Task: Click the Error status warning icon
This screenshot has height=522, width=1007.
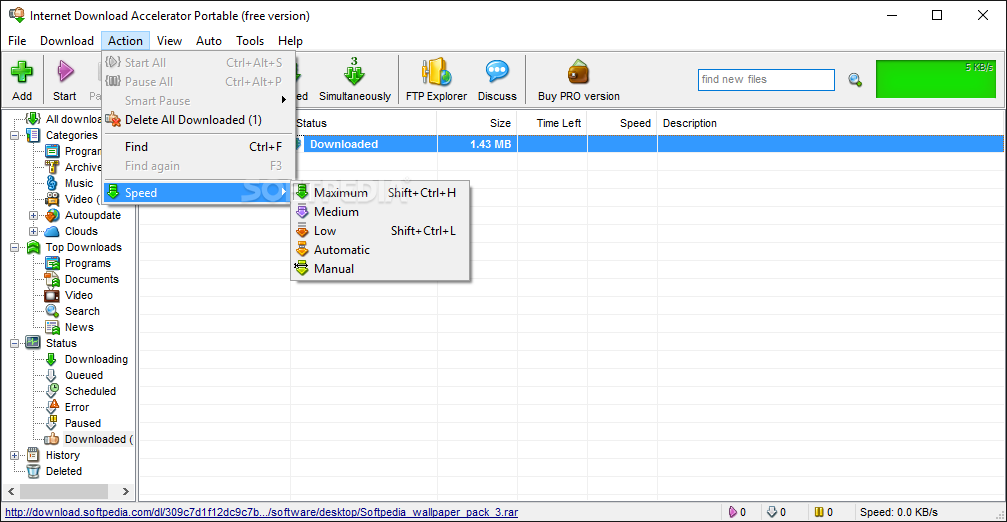Action: pos(53,407)
